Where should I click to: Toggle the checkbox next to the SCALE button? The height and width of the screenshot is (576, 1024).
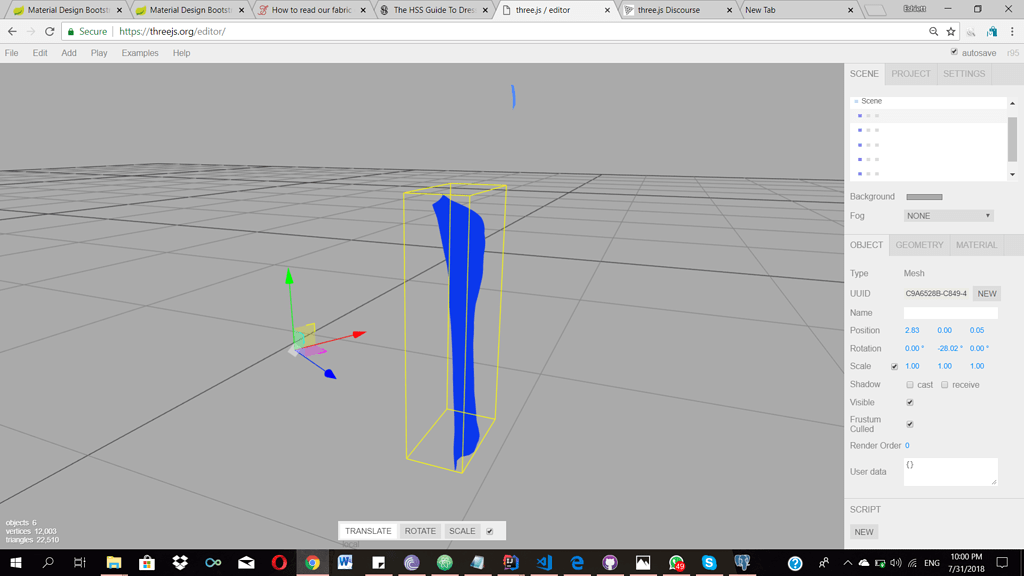tap(489, 530)
